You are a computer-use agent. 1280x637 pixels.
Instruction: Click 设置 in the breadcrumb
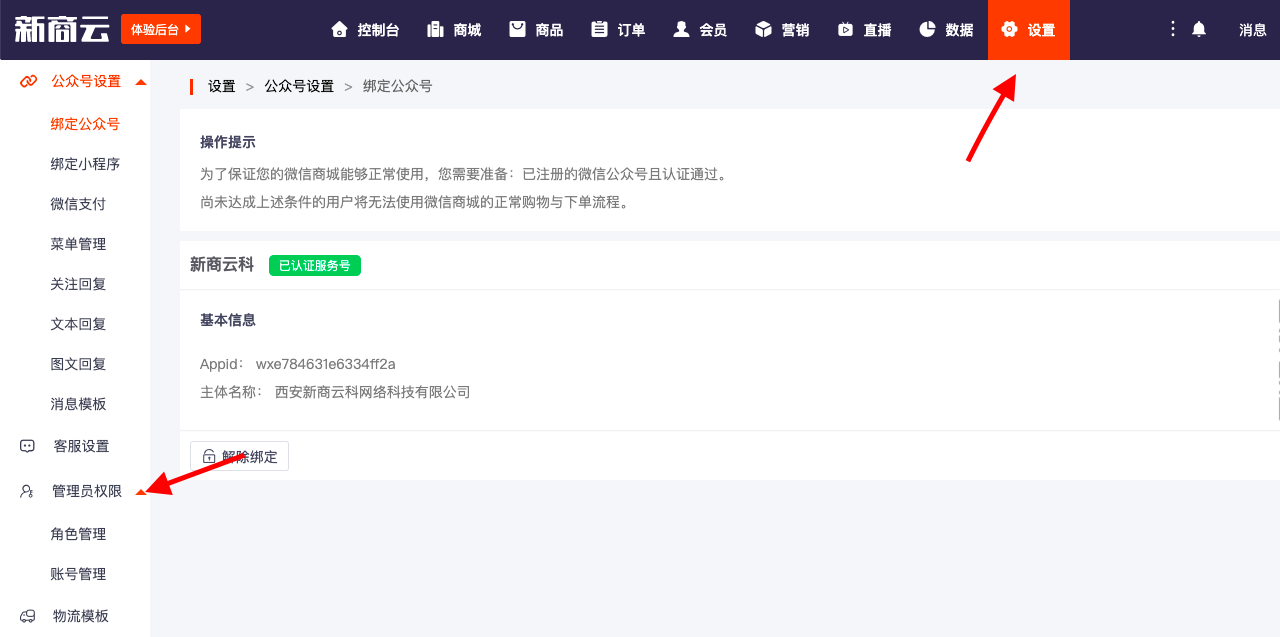click(x=222, y=86)
